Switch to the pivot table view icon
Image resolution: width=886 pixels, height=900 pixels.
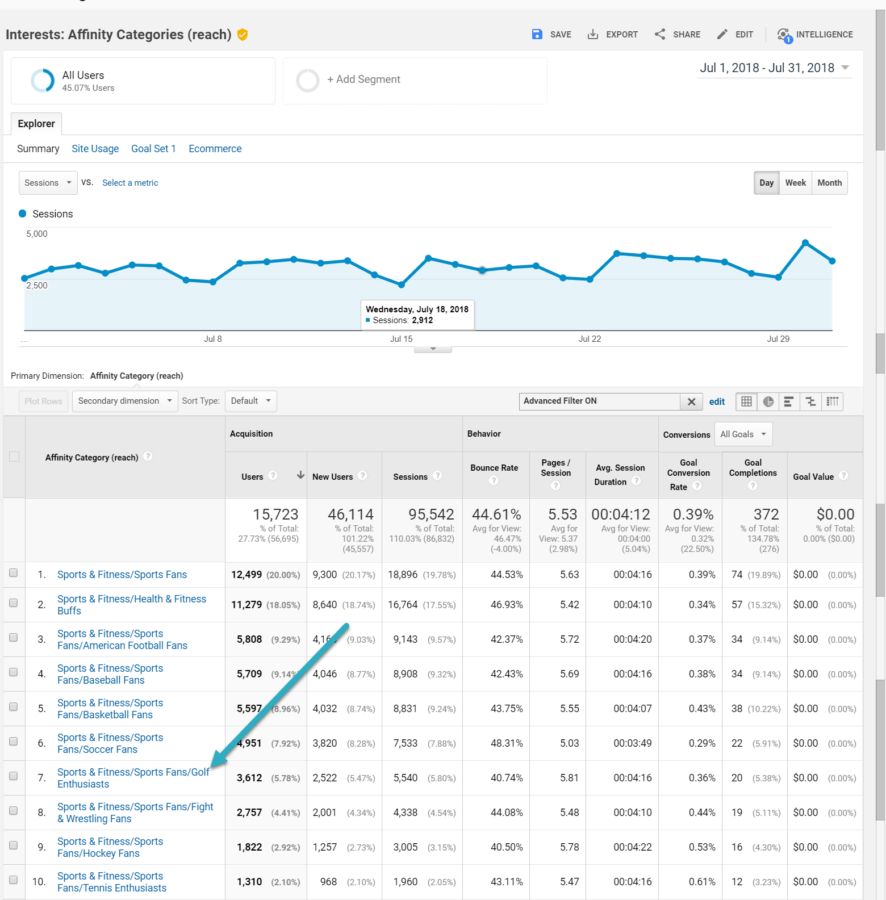(832, 401)
